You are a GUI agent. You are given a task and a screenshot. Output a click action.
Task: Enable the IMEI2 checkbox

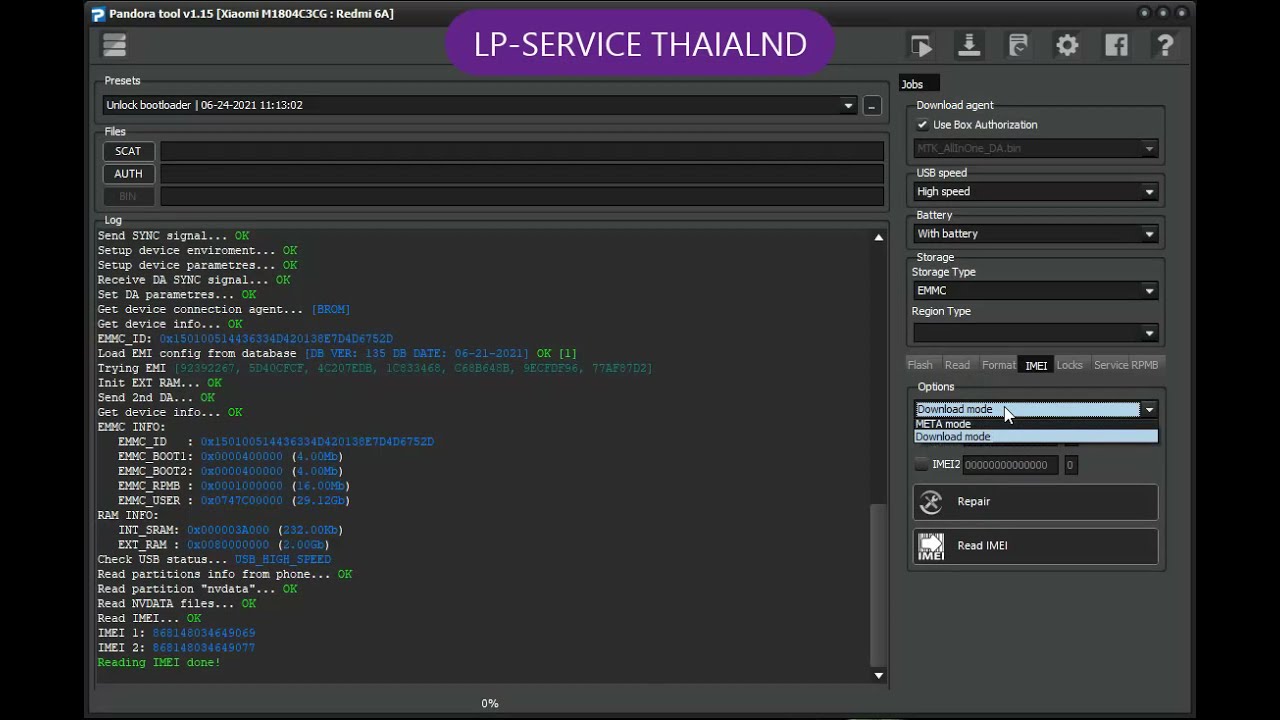(922, 464)
